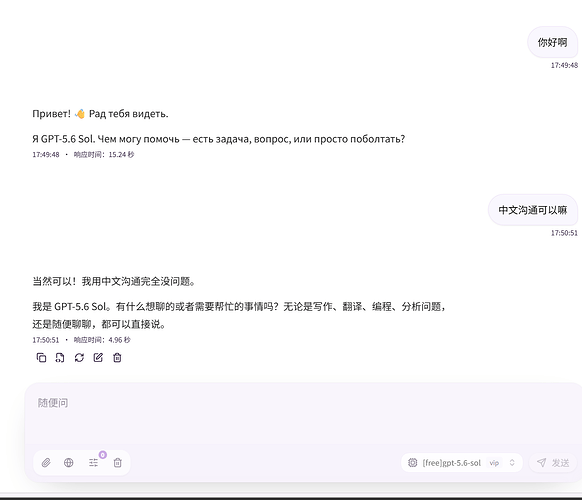Click the 你好啊 user message bubble
Image resolution: width=582 pixels, height=500 pixels.
552,42
